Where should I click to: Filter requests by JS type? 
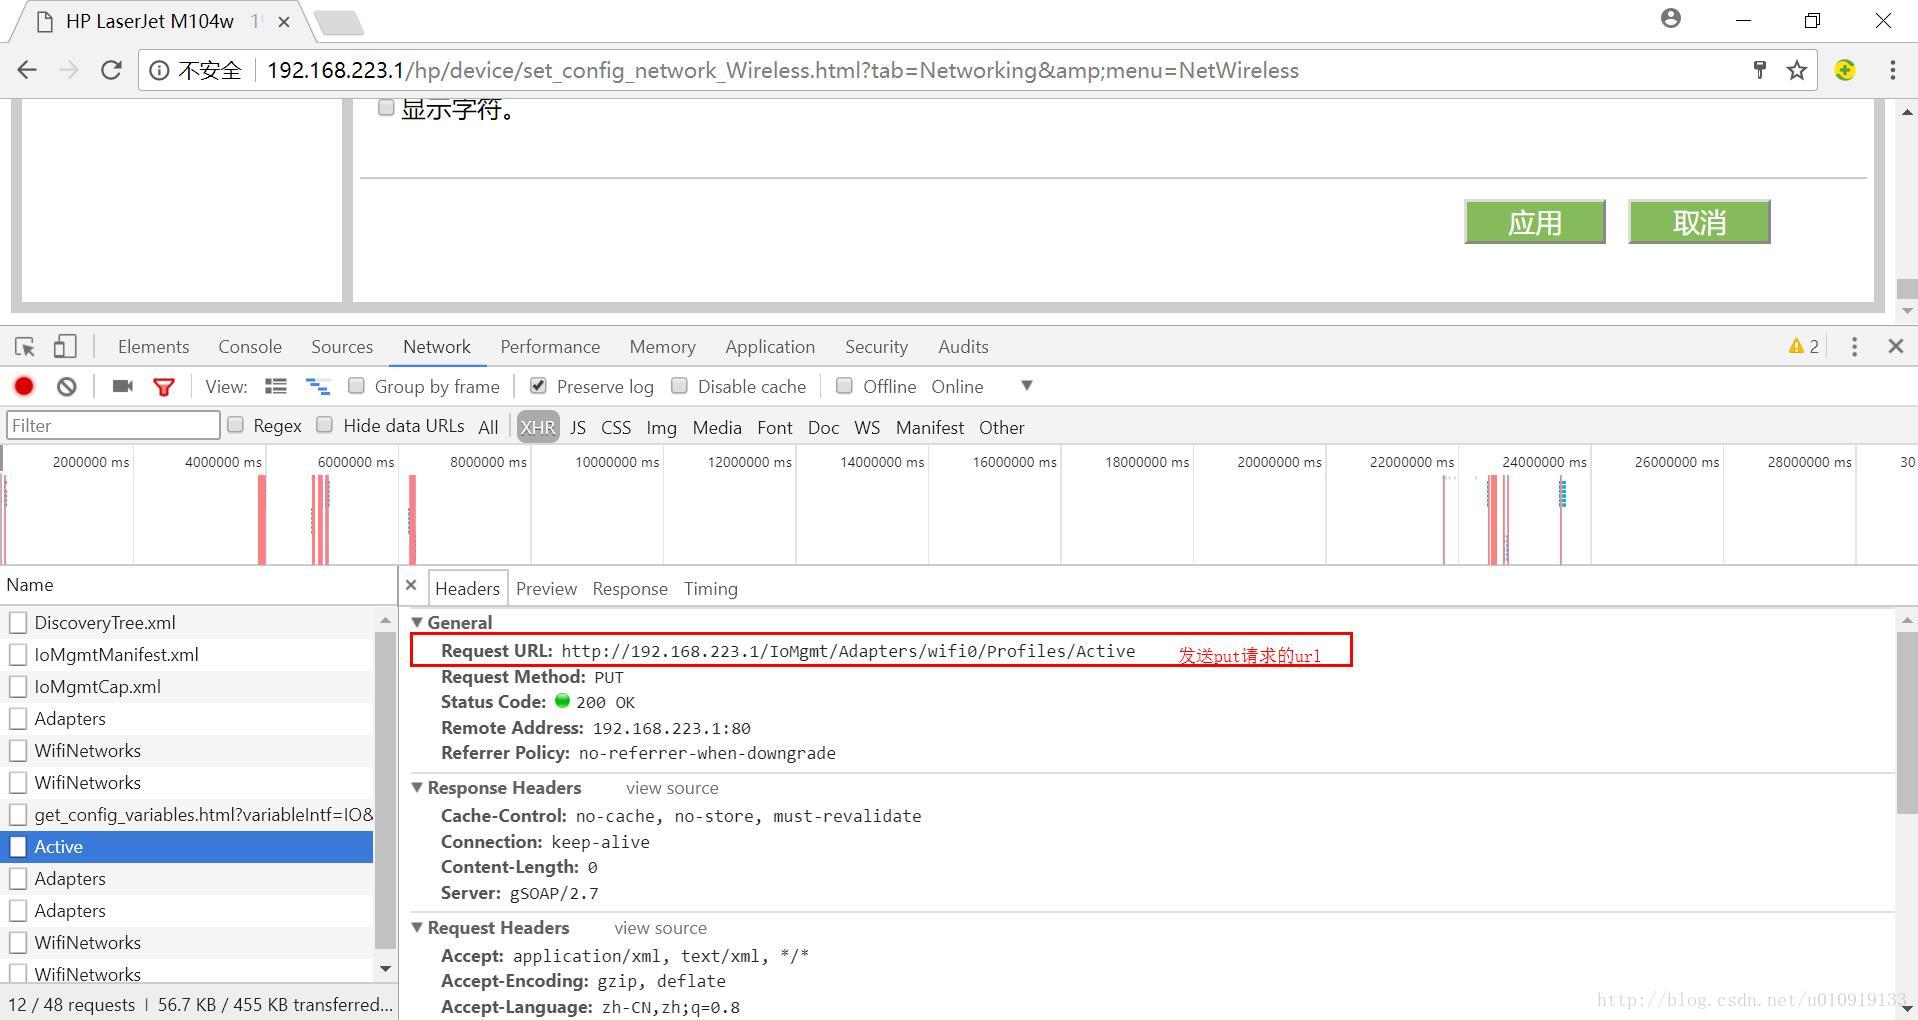(x=578, y=427)
